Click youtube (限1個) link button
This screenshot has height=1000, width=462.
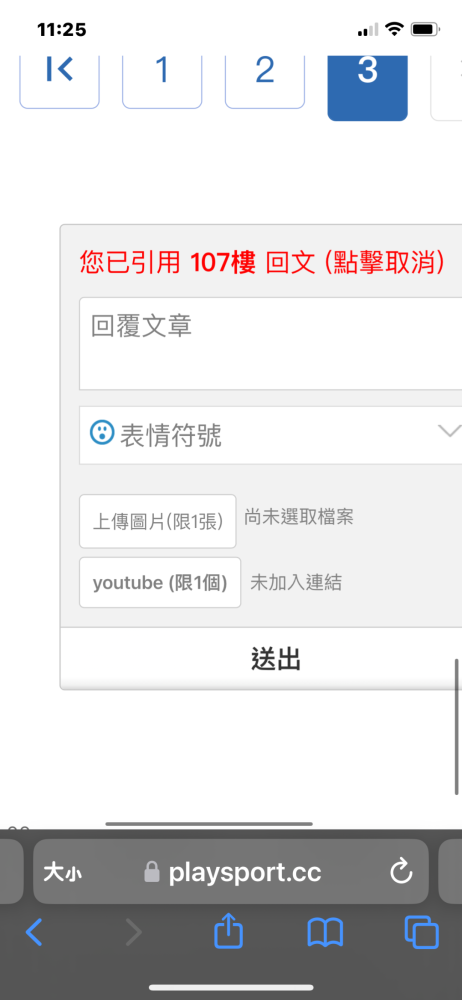point(160,582)
